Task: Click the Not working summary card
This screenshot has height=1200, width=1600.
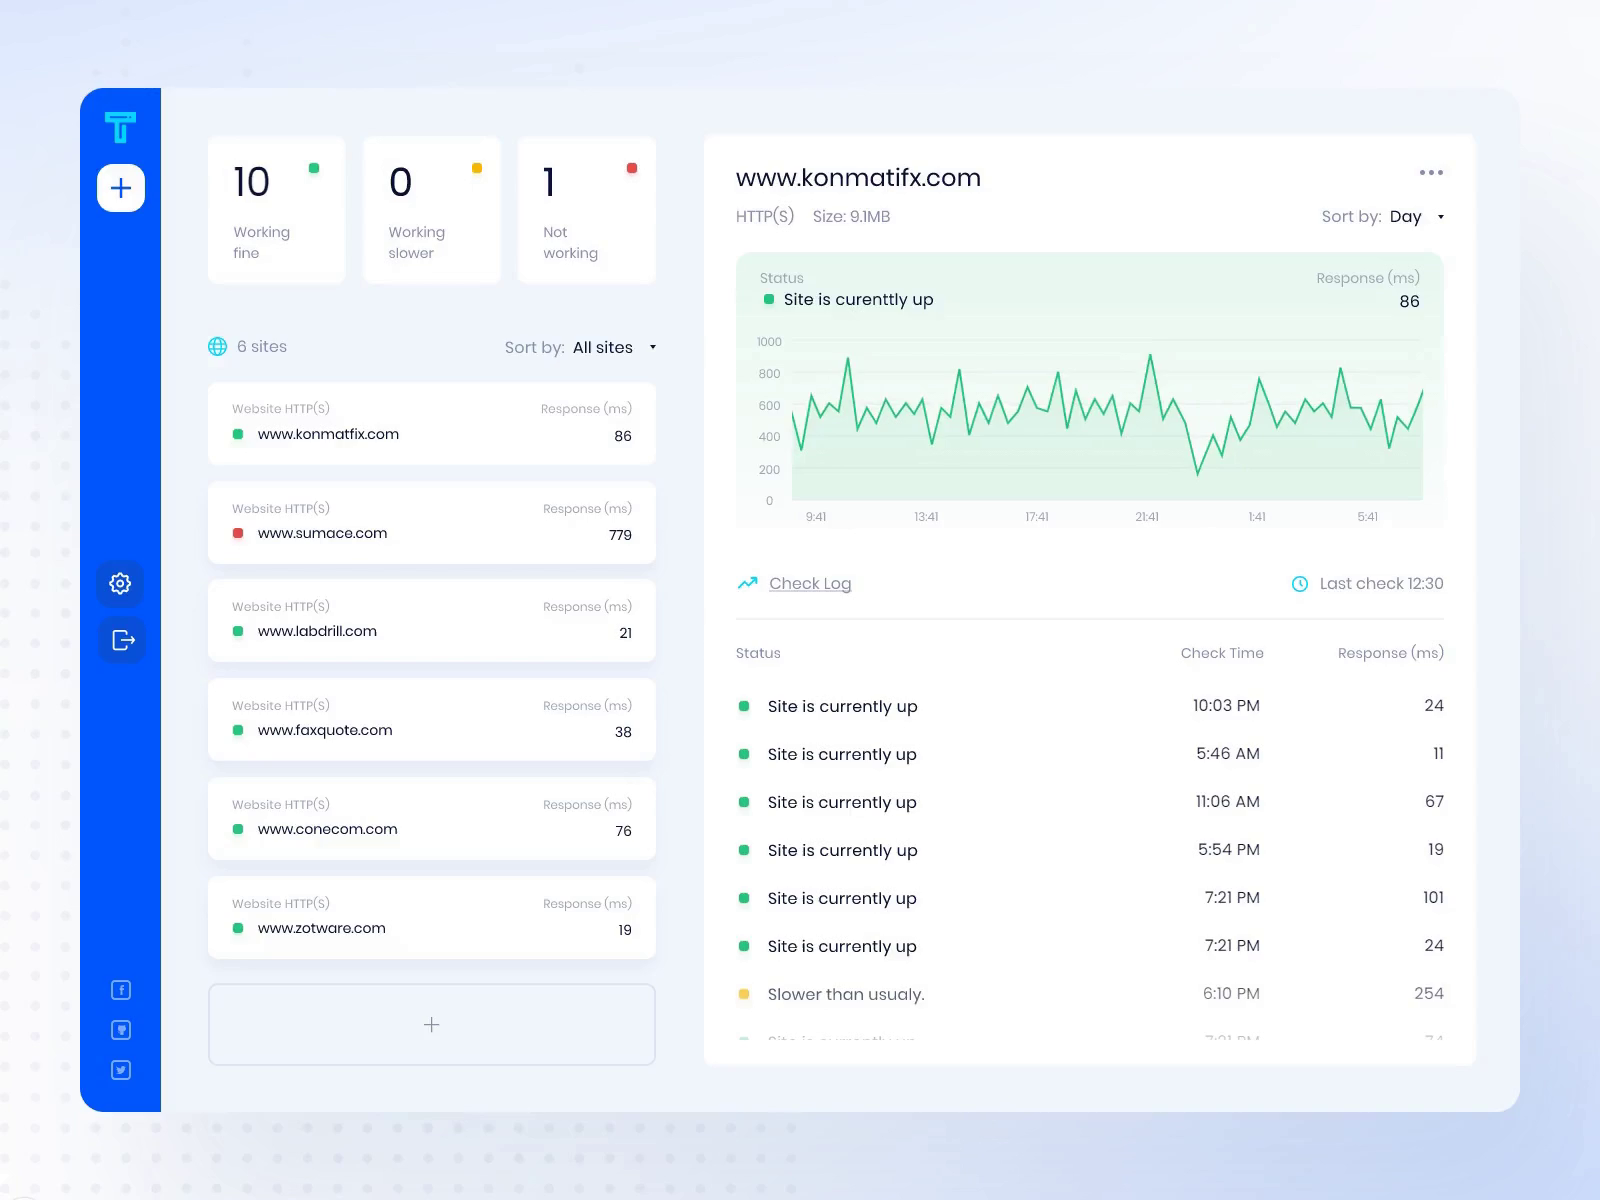Action: (586, 210)
